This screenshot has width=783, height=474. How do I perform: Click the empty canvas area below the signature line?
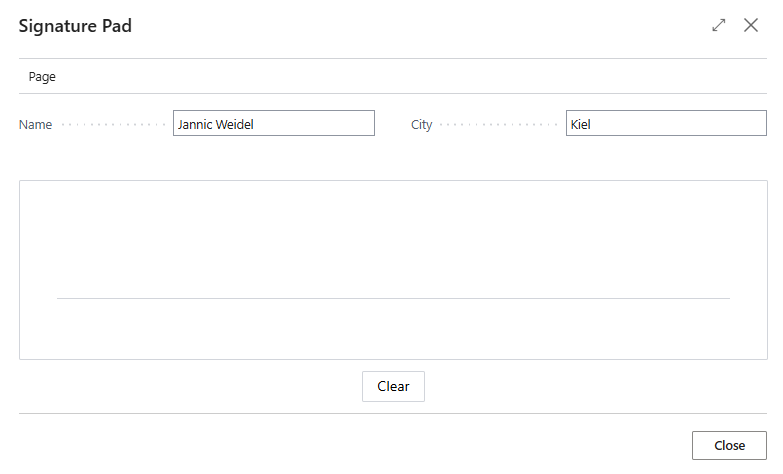coord(393,330)
